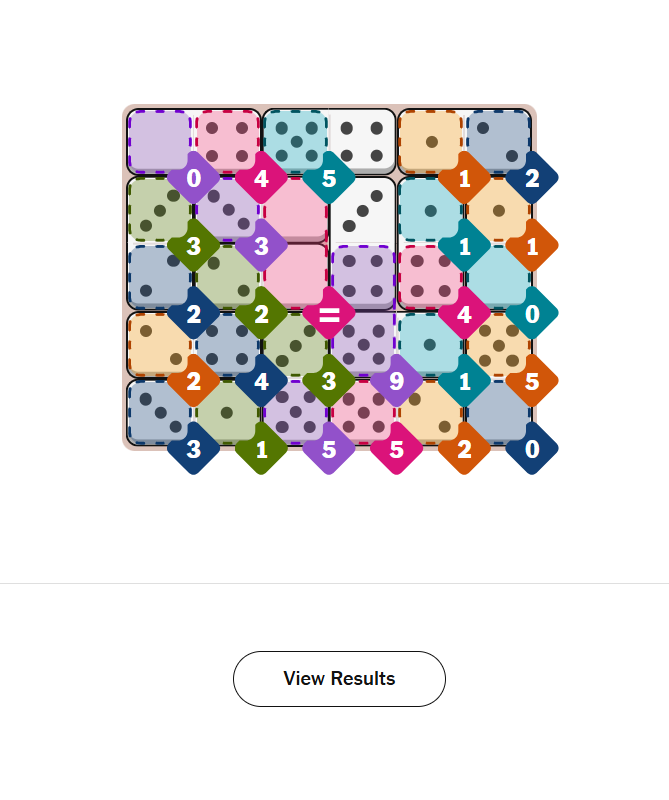Select the green 2 diamond badge
This screenshot has height=800, width=669.
(x=261, y=313)
